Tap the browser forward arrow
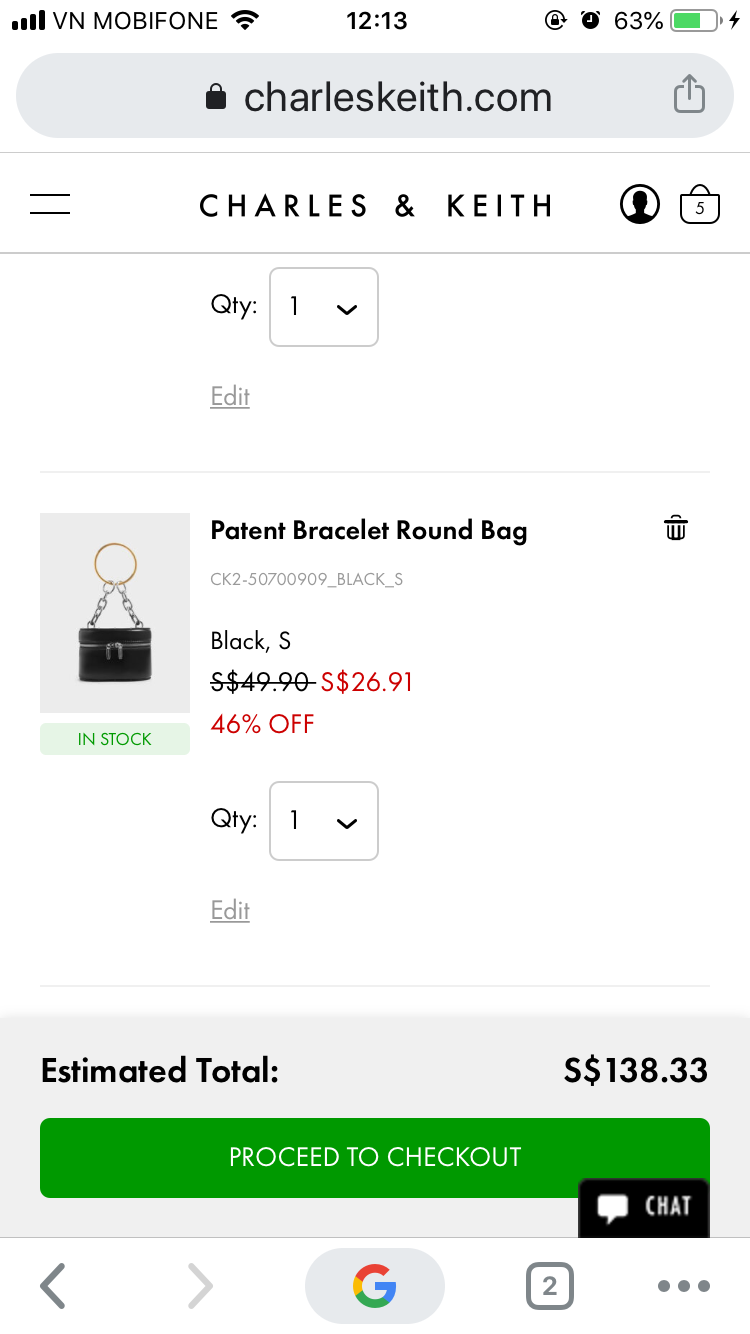Viewport: 750px width, 1334px height. point(200,1286)
